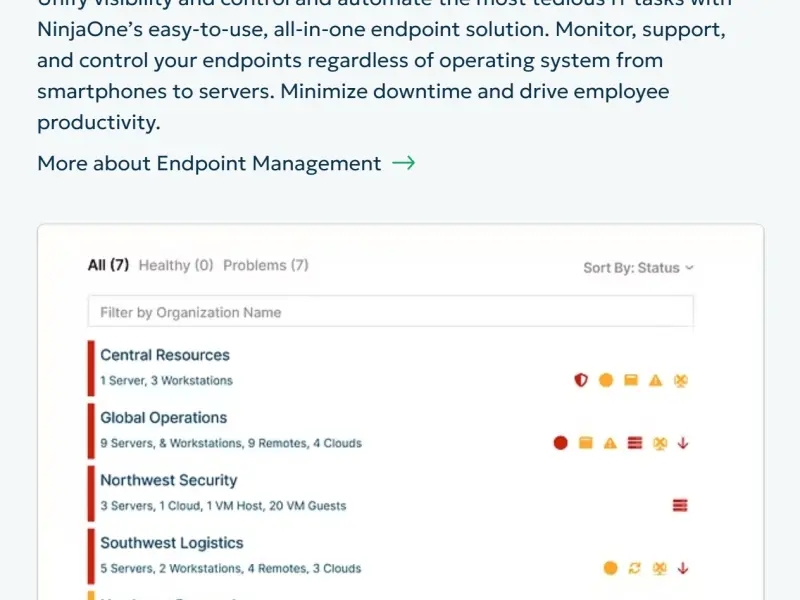Click the orange window icon for Central Resources
This screenshot has width=800, height=600.
(x=631, y=380)
